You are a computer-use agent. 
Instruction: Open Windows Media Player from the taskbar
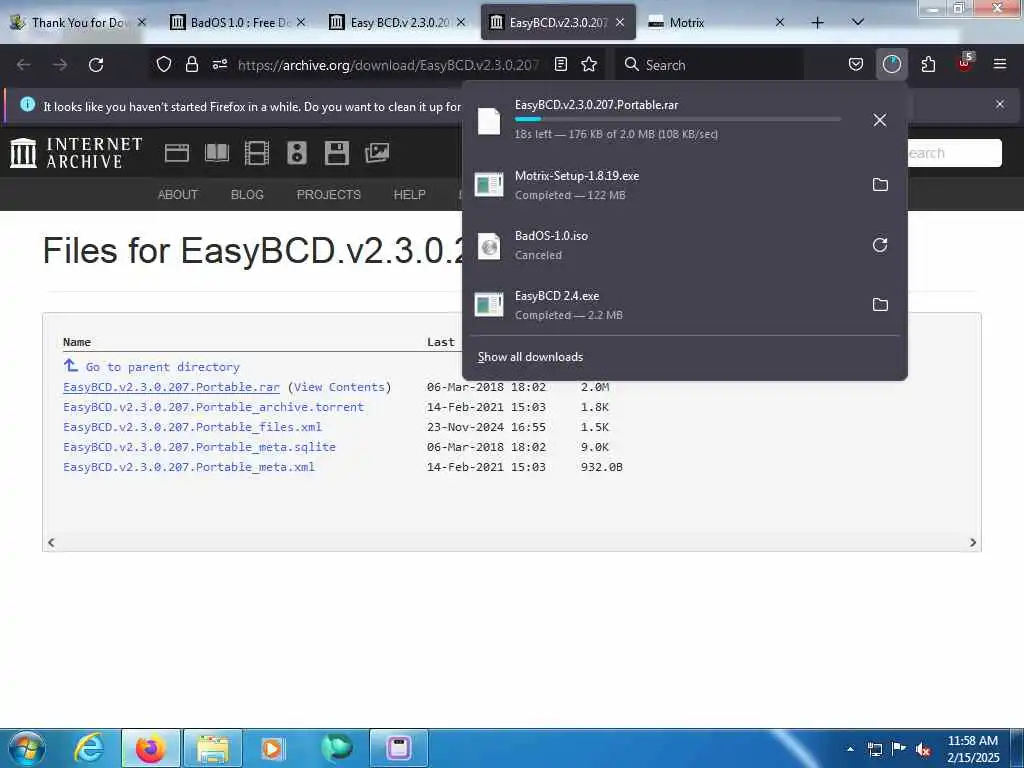click(x=273, y=748)
